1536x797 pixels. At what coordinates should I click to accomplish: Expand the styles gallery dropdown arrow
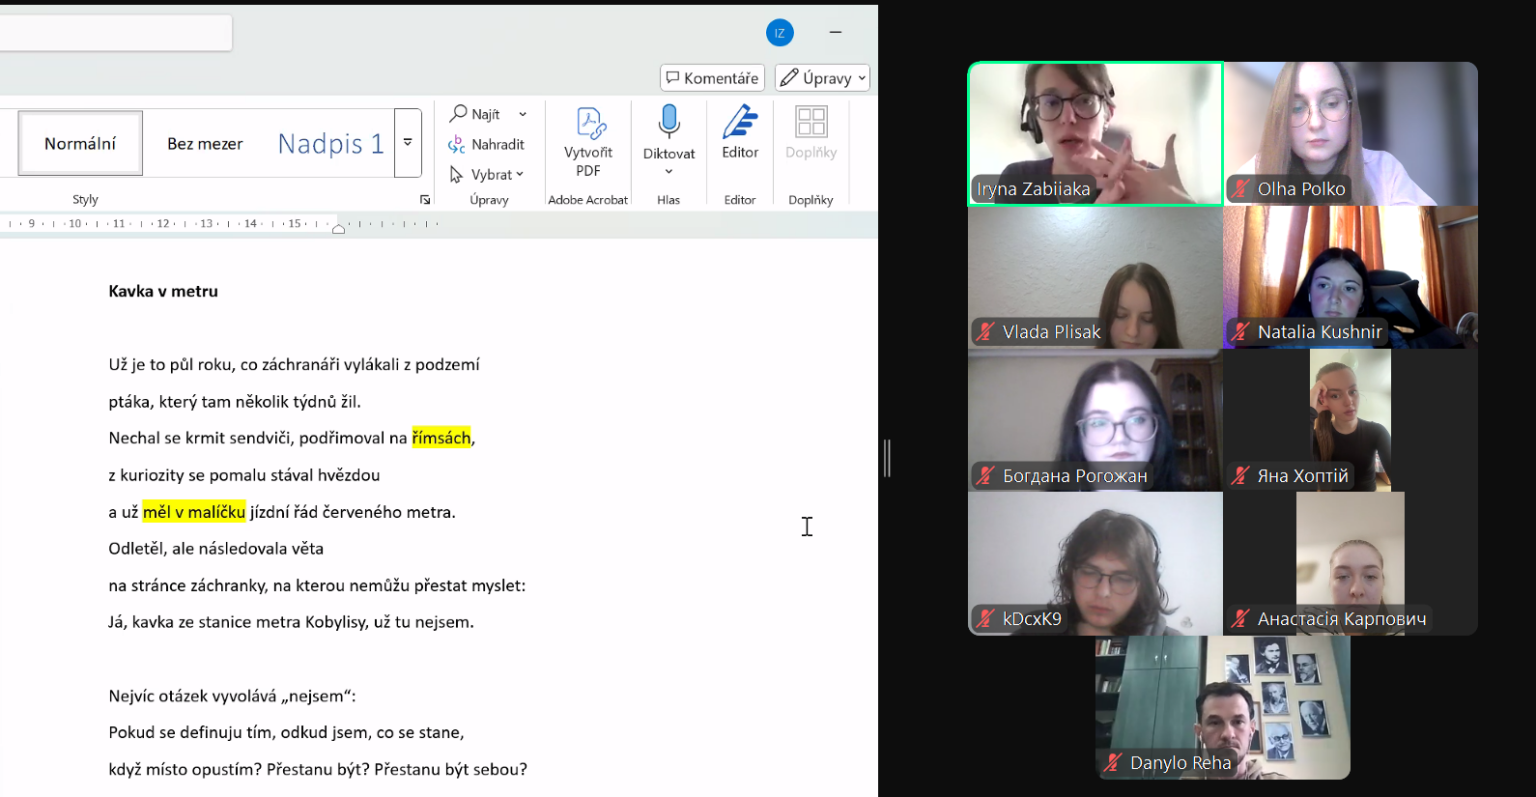(x=408, y=143)
